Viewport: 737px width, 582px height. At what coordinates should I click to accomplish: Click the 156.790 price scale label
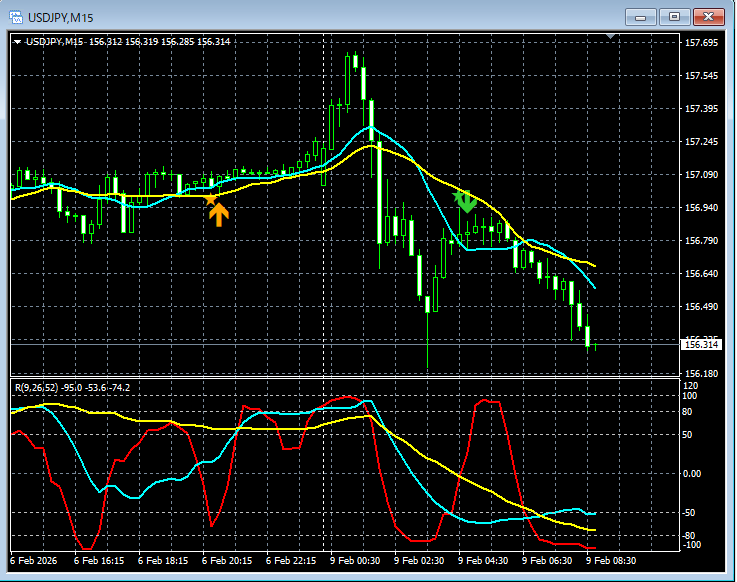pyautogui.click(x=701, y=241)
